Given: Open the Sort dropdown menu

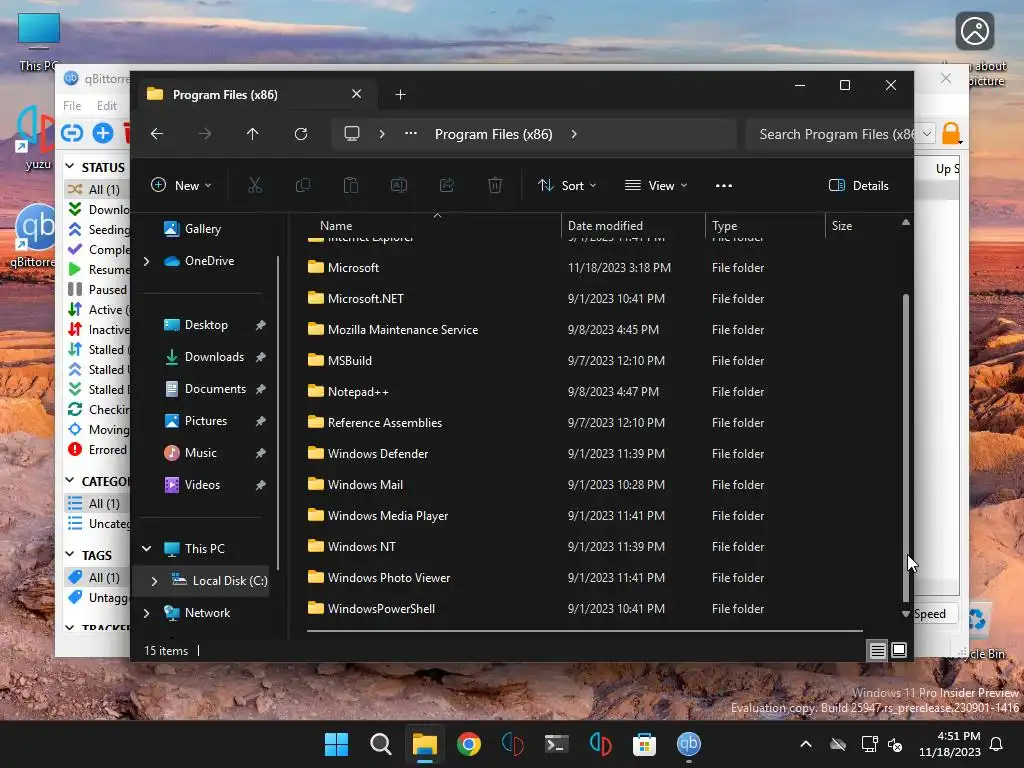Looking at the screenshot, I should (566, 185).
